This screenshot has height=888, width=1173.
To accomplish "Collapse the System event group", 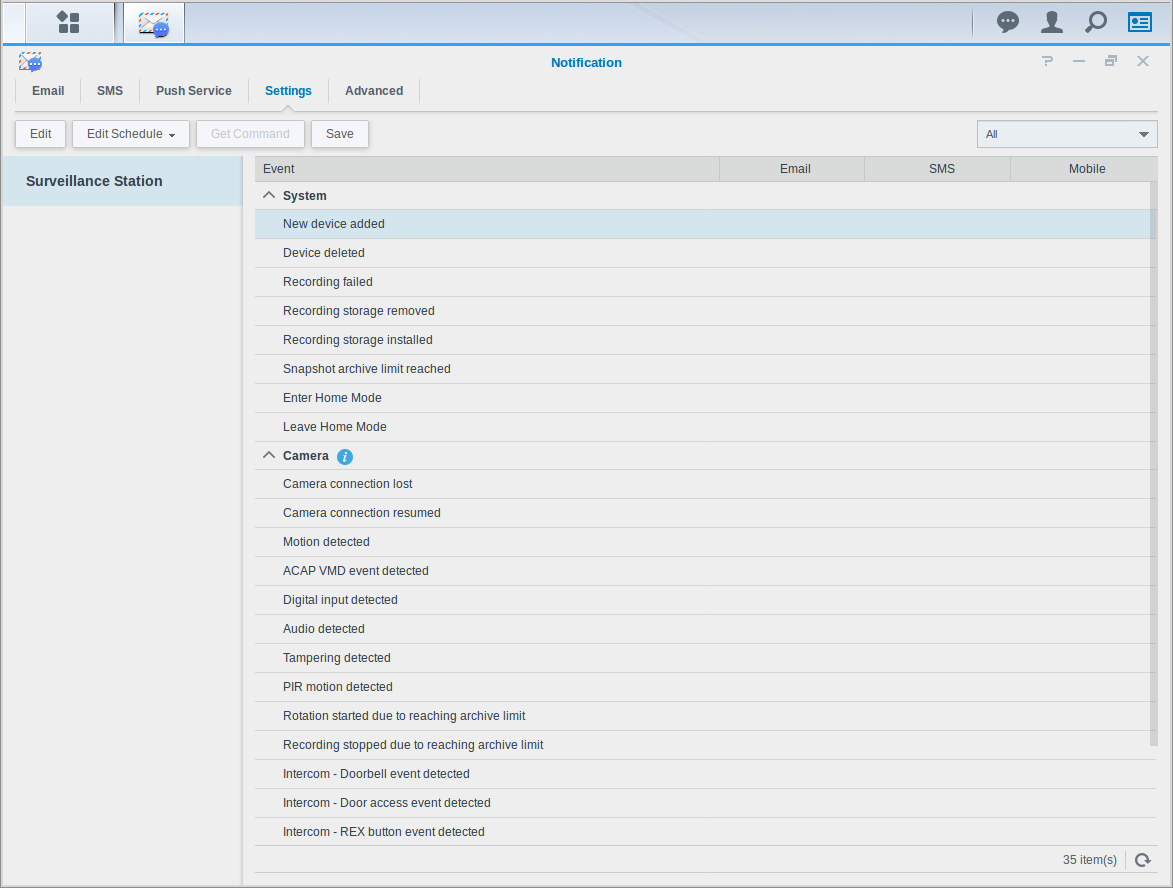I will tap(269, 195).
